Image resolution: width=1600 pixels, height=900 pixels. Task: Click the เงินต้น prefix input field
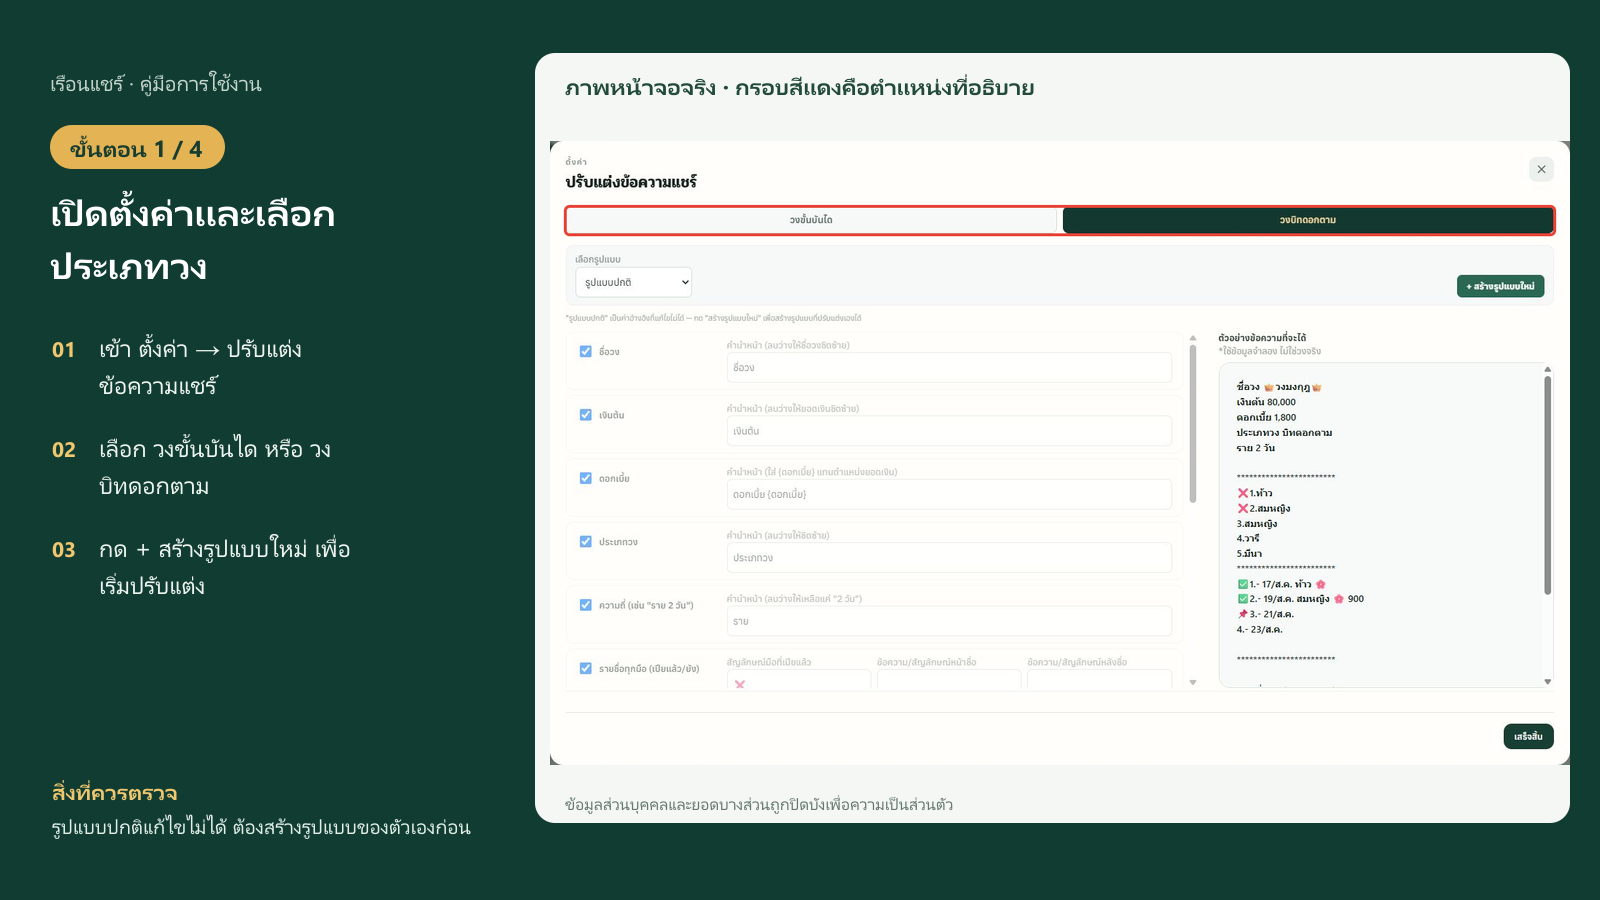coord(949,431)
